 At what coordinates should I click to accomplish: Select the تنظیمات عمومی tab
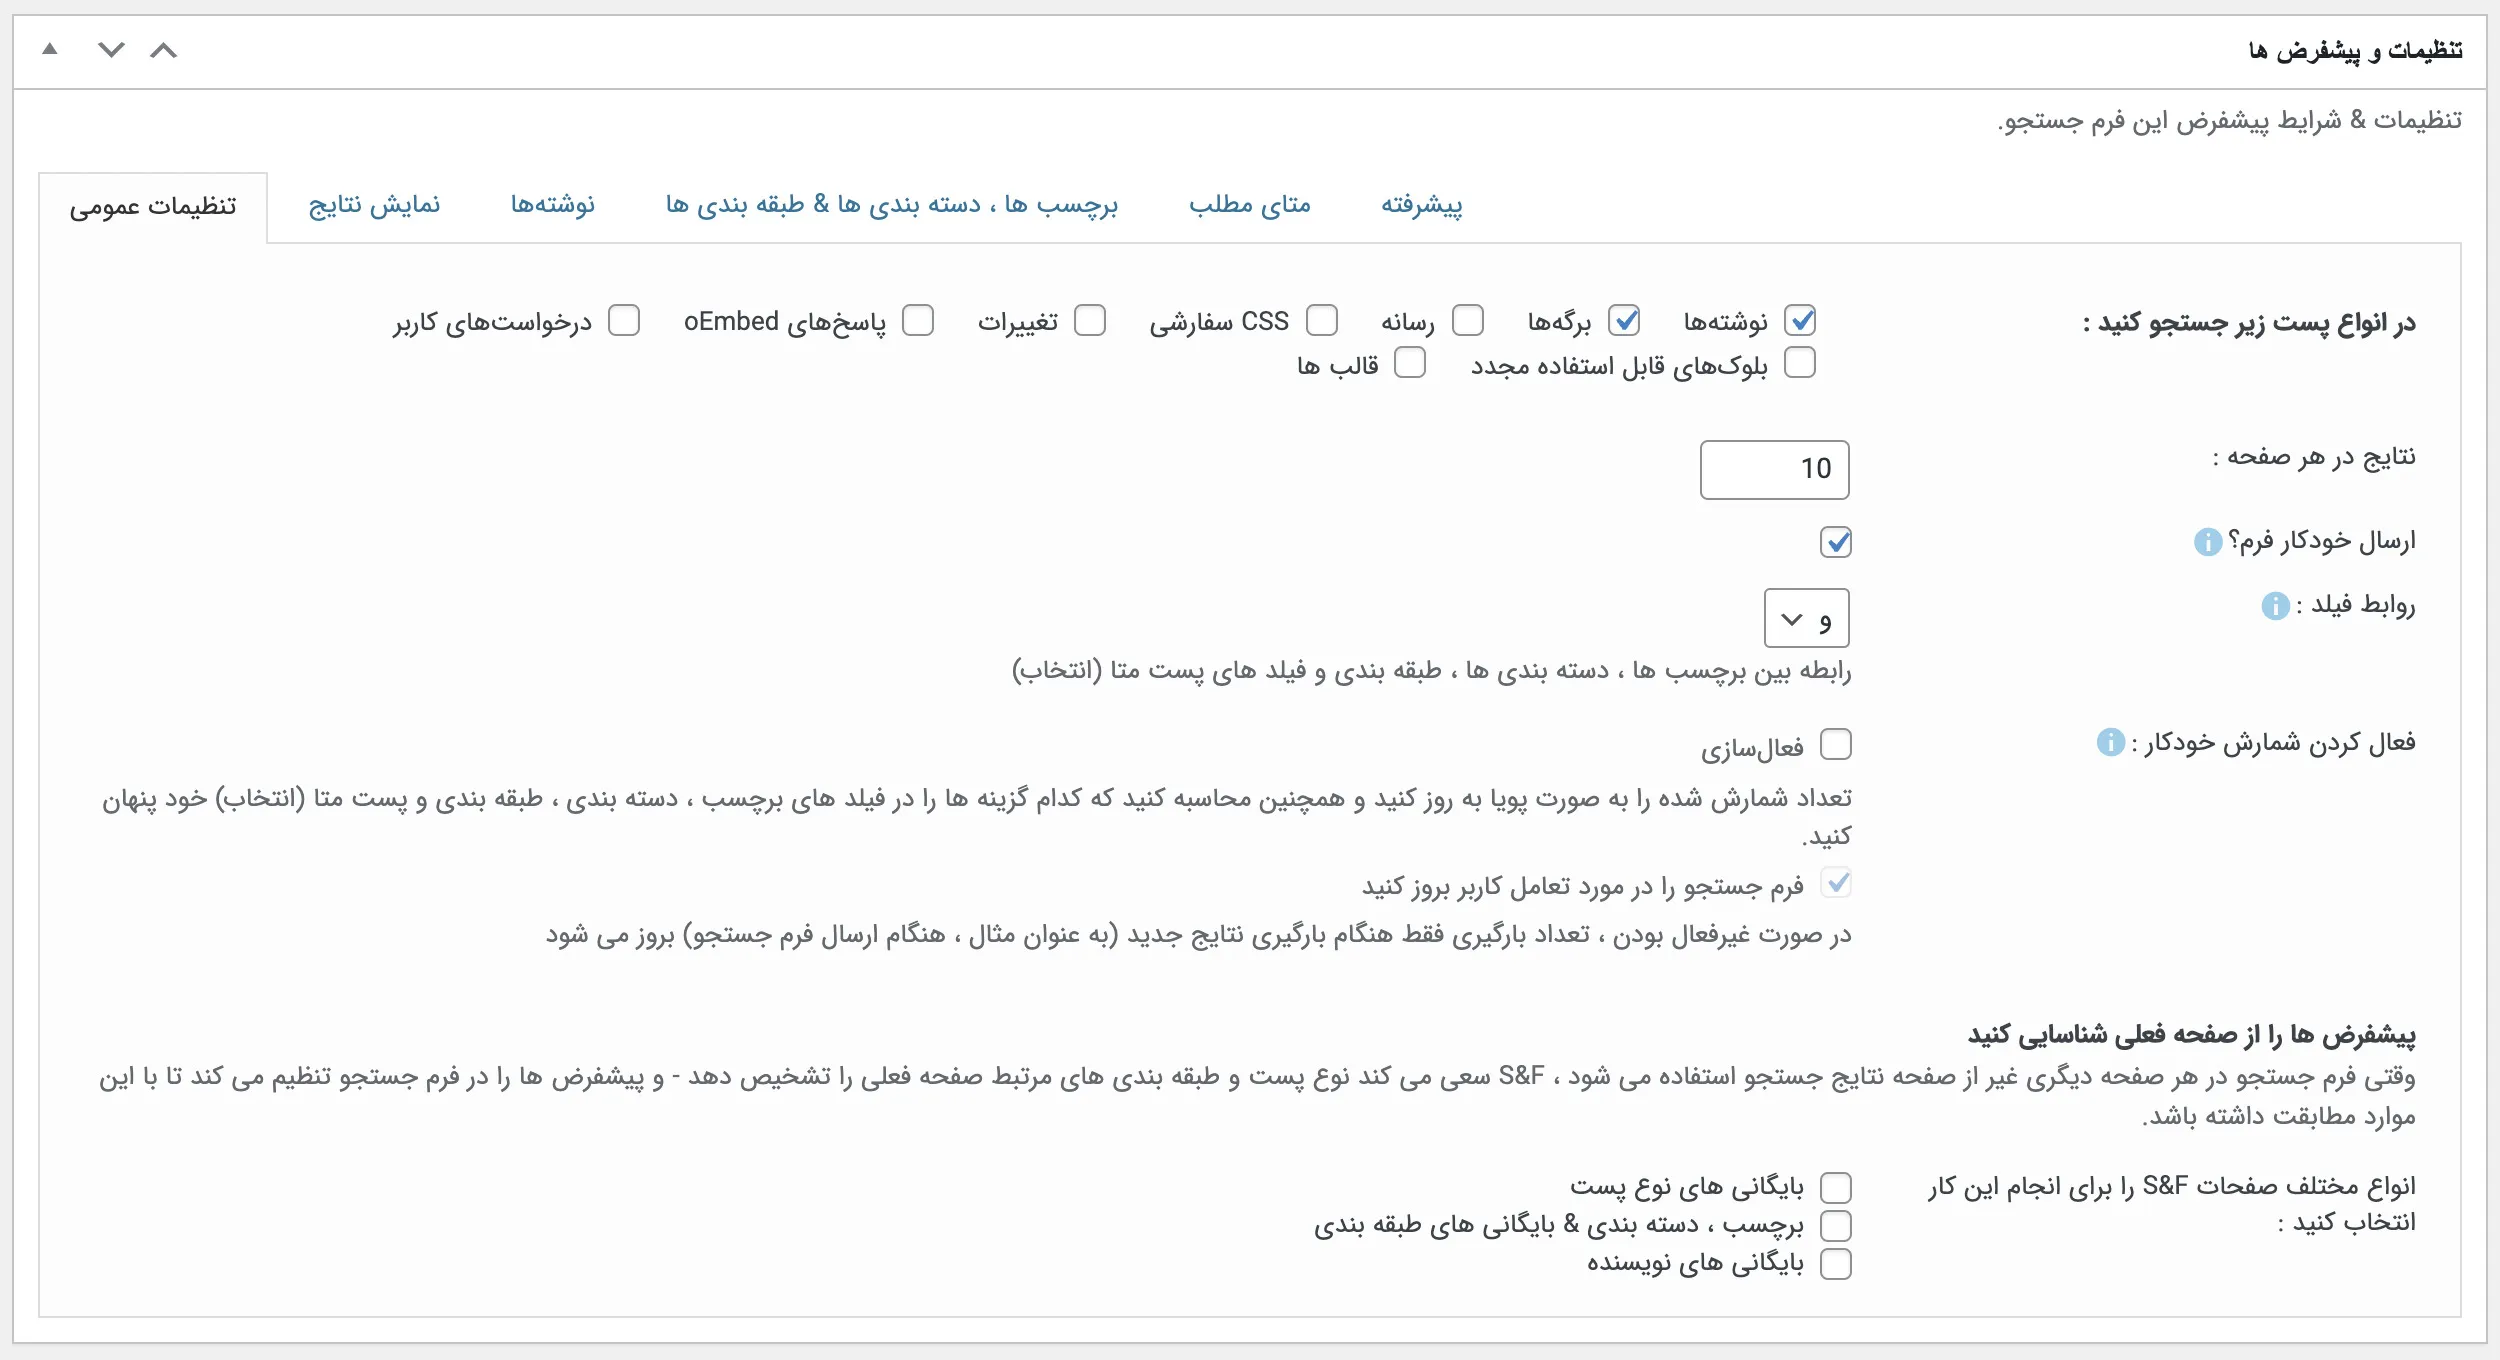[153, 207]
